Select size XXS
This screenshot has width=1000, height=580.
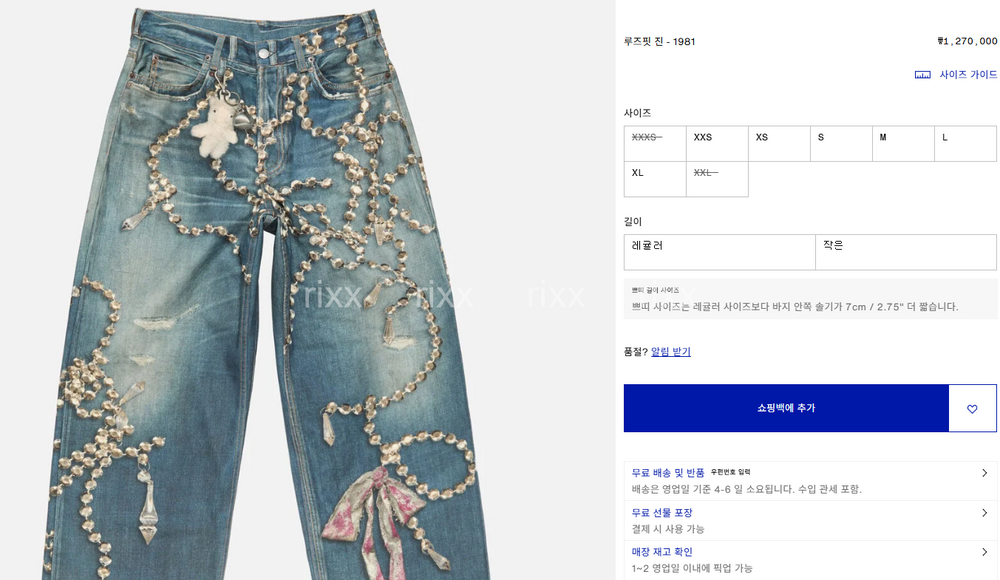717,144
